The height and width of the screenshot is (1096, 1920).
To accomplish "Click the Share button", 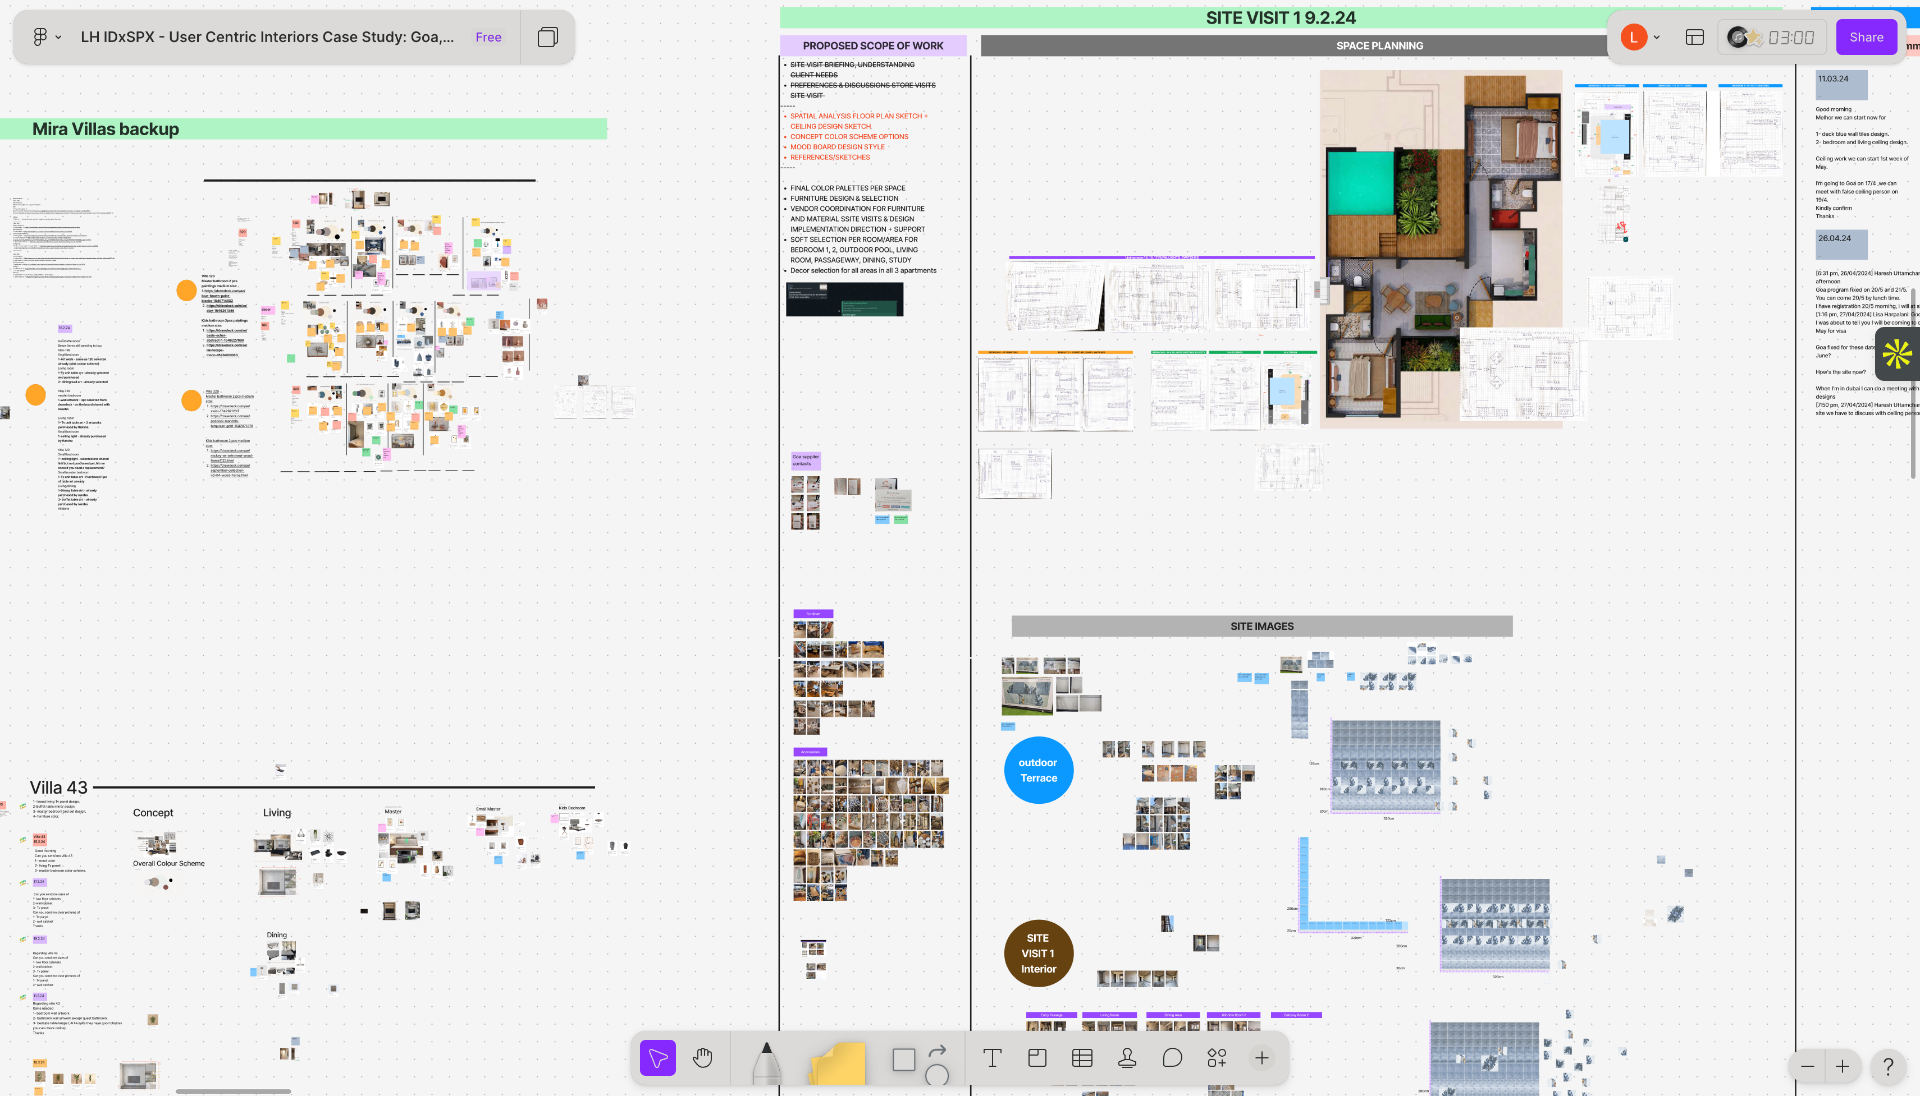I will point(1866,37).
